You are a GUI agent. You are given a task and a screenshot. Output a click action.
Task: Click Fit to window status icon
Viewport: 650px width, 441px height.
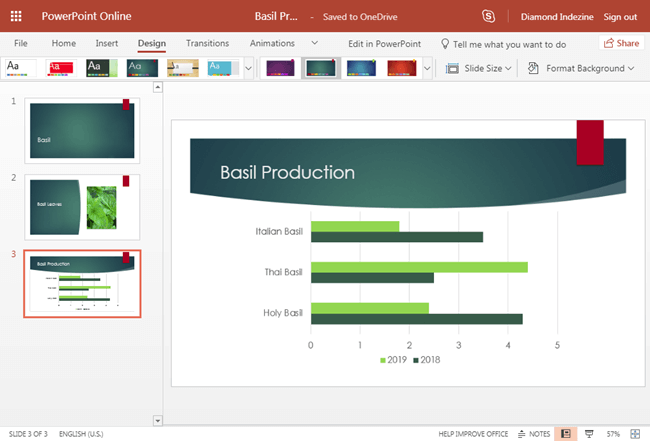636,434
